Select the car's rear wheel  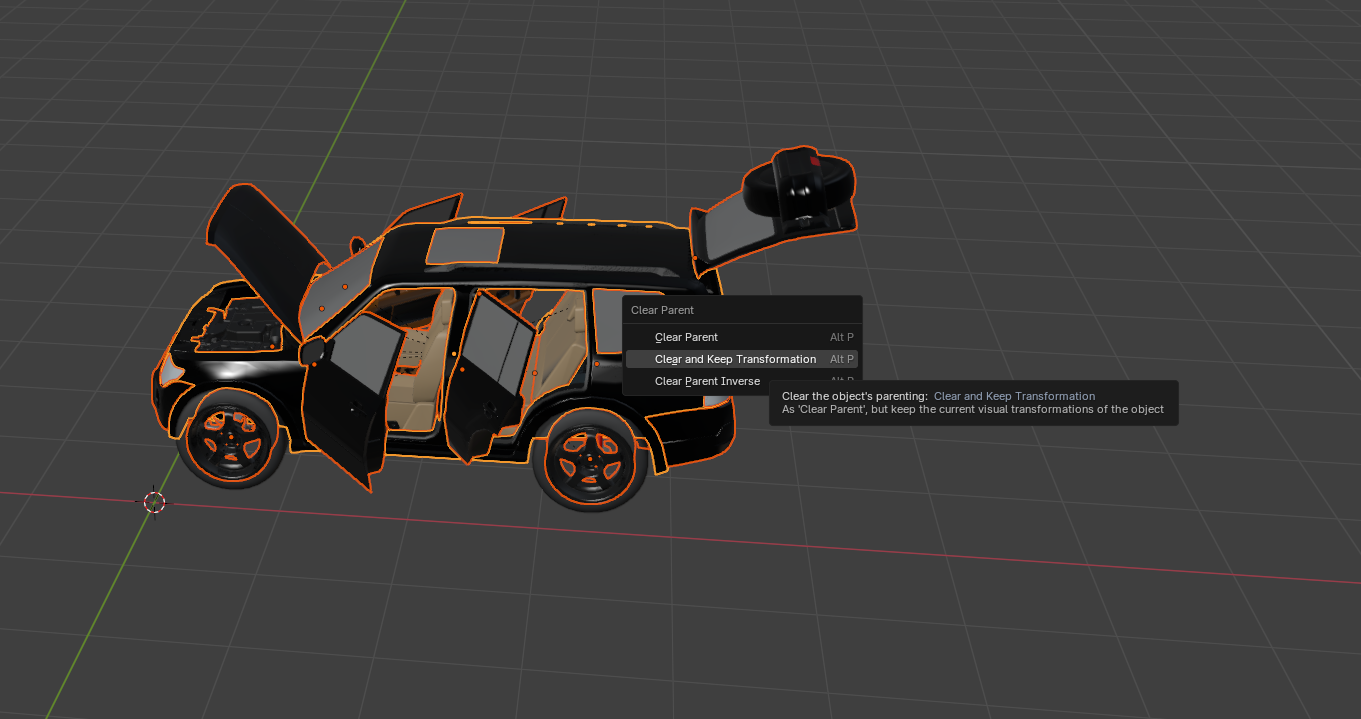click(588, 460)
